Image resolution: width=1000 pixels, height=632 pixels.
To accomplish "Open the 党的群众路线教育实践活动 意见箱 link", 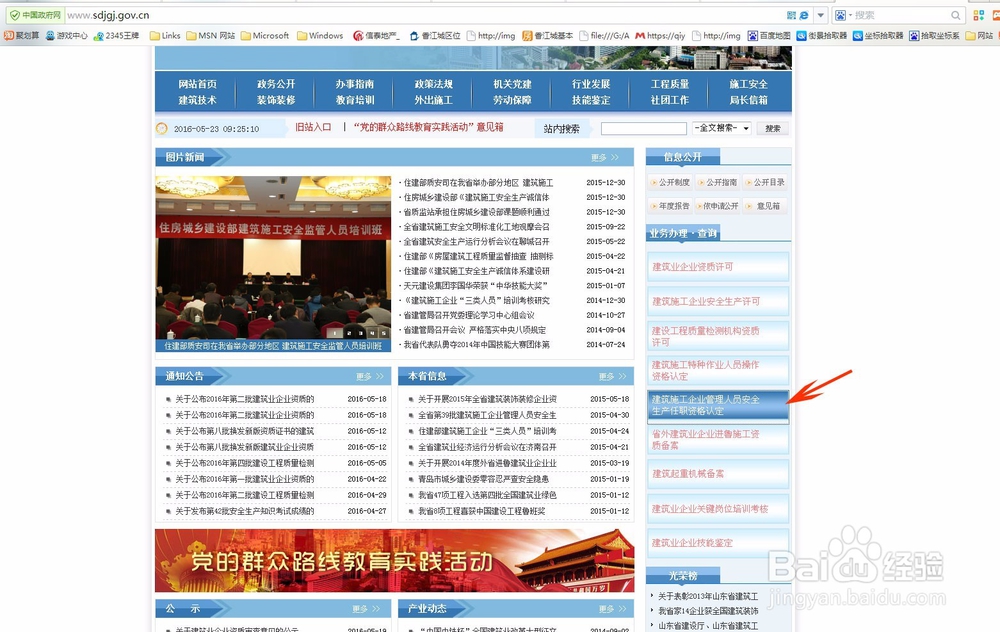I will coord(429,128).
